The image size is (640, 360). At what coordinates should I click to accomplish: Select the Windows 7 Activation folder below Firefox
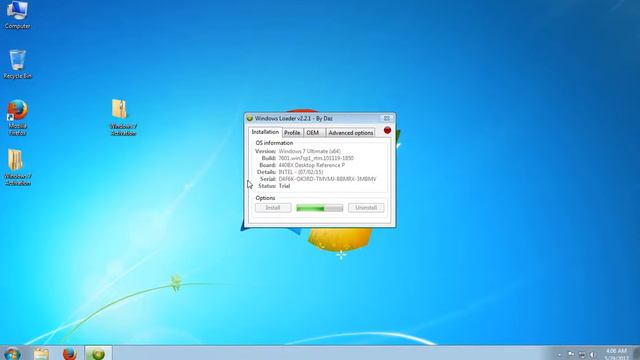(x=17, y=168)
